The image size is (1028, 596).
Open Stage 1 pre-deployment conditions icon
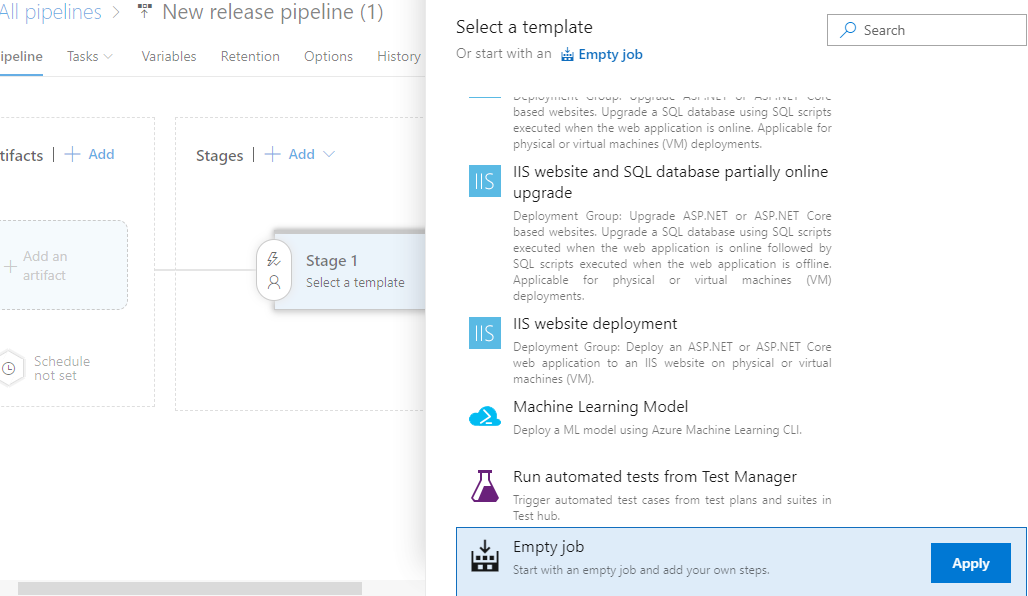pyautogui.click(x=274, y=259)
